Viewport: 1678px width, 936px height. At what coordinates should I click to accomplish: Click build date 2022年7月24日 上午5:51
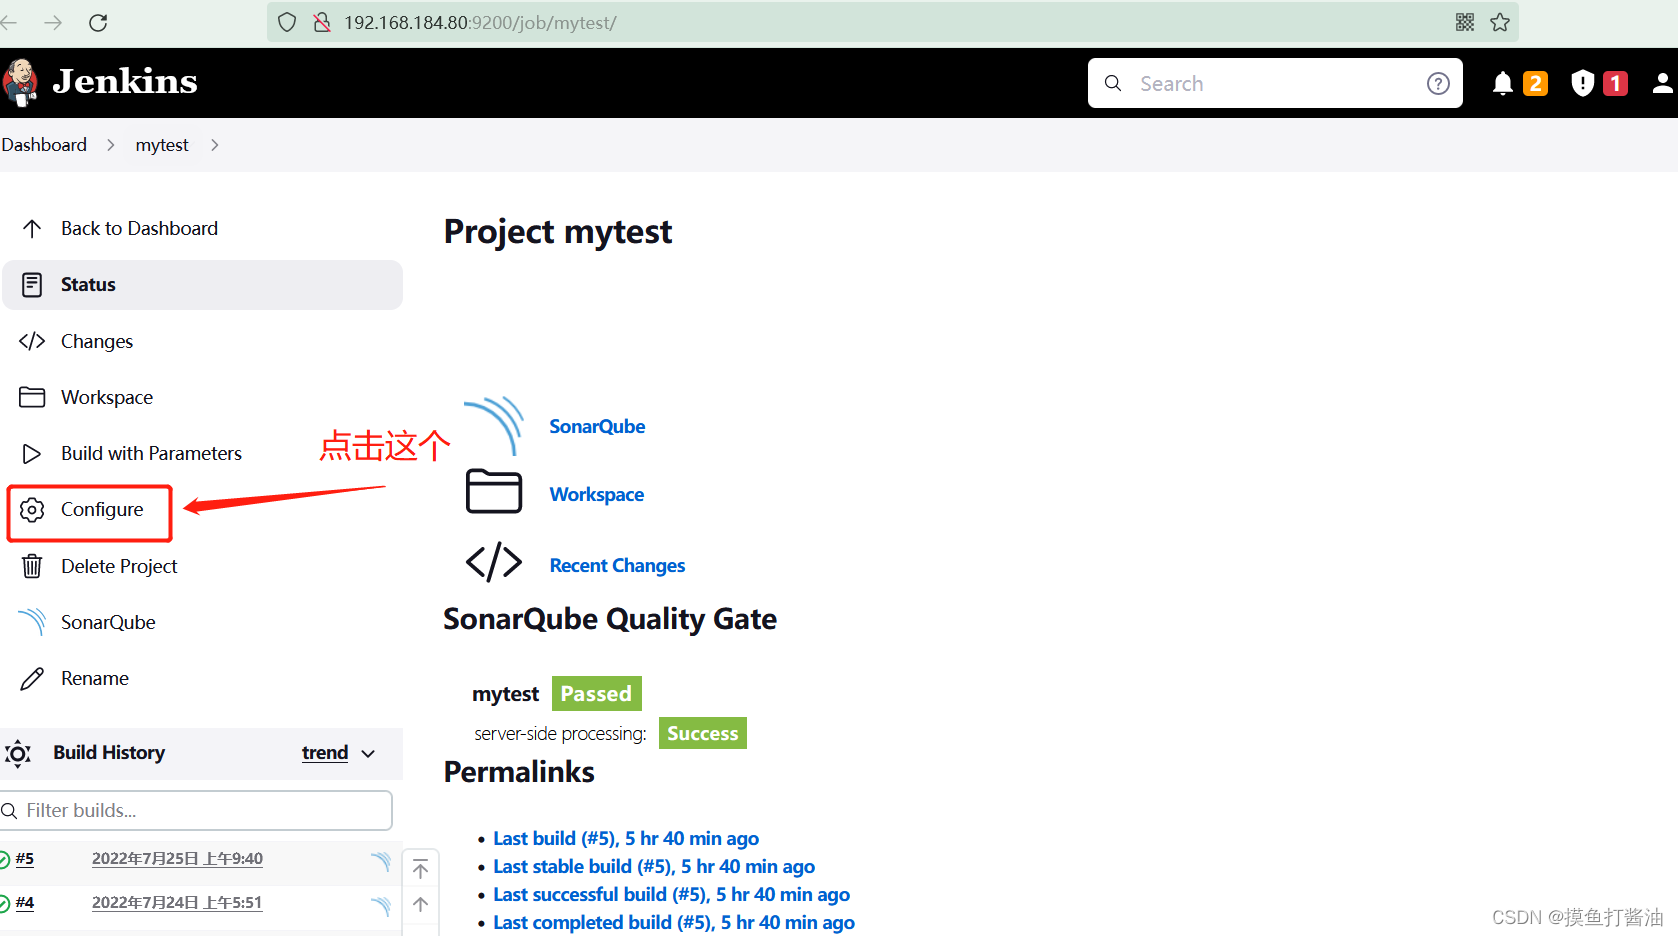pyautogui.click(x=177, y=903)
